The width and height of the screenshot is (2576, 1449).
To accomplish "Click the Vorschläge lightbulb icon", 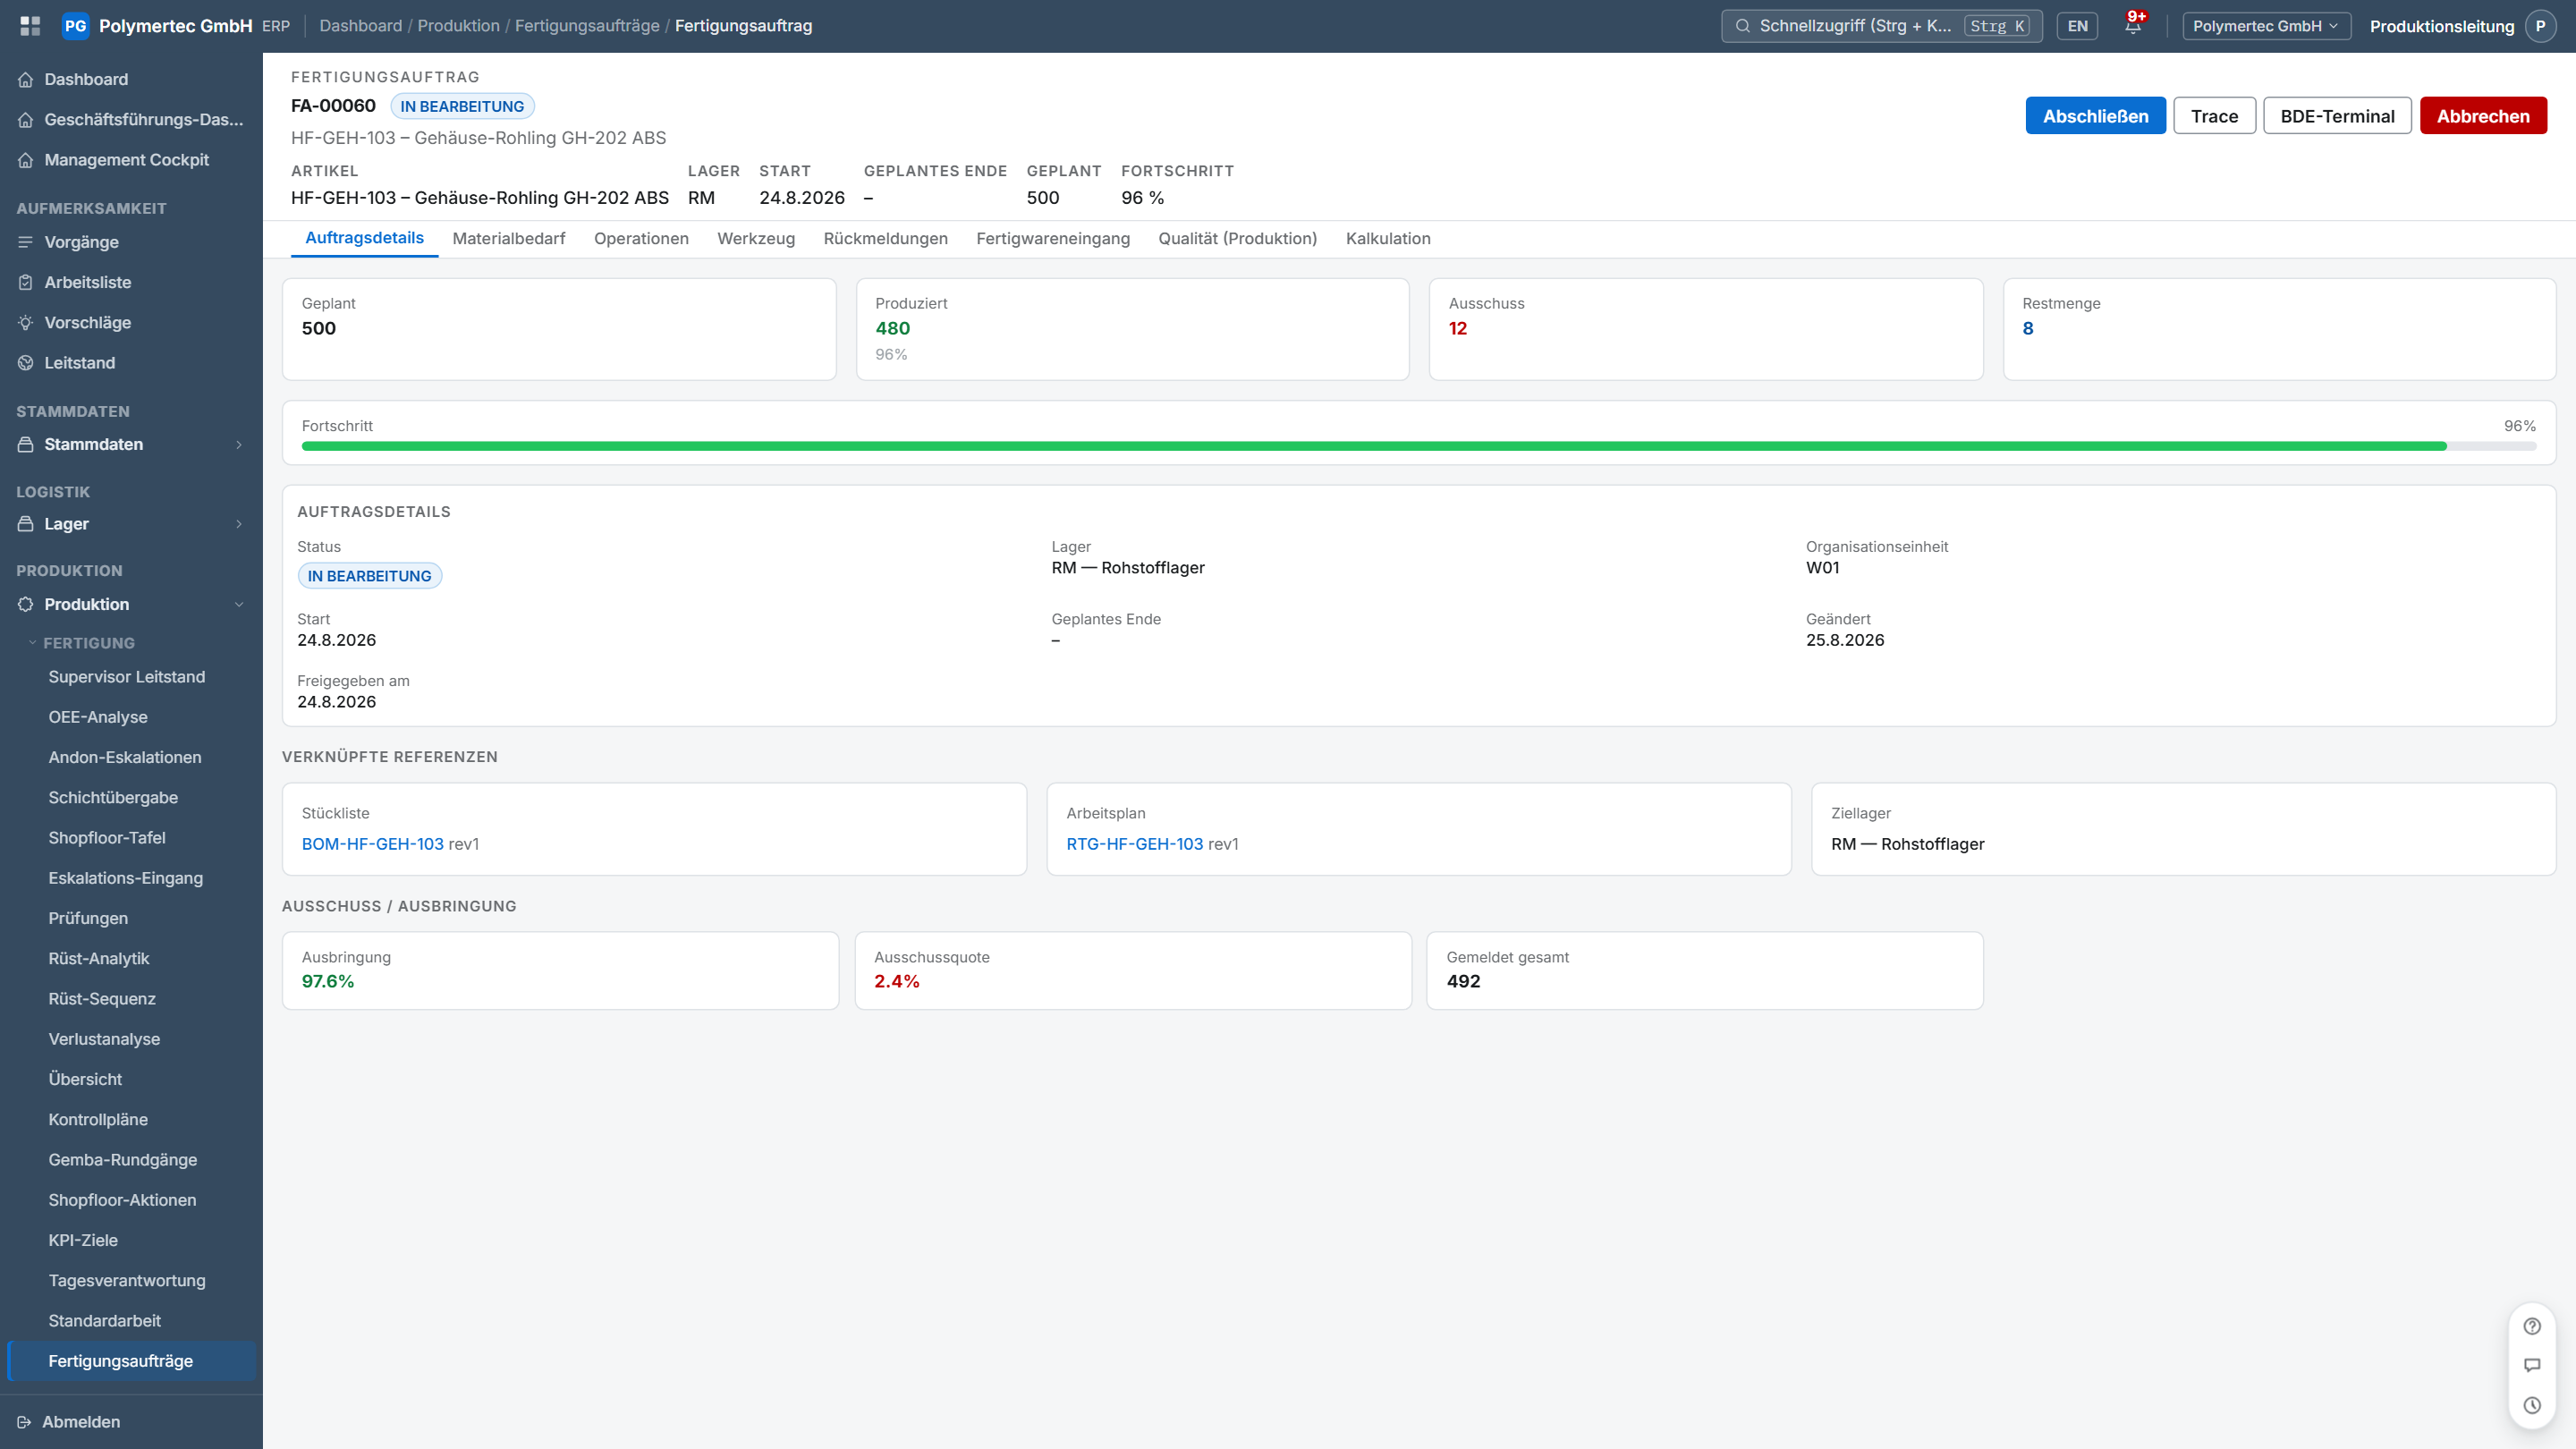I will [26, 323].
